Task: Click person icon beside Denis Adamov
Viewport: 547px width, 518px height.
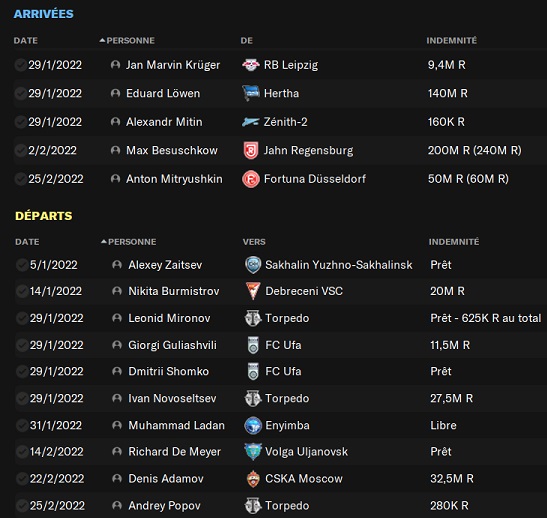Action: pos(117,479)
